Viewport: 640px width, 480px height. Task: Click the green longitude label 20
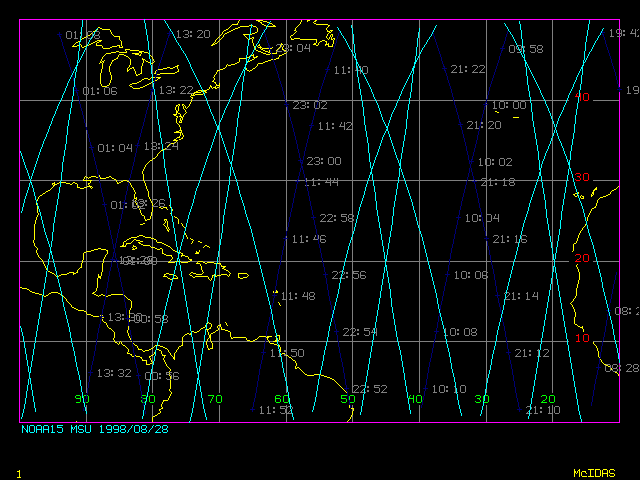548,399
